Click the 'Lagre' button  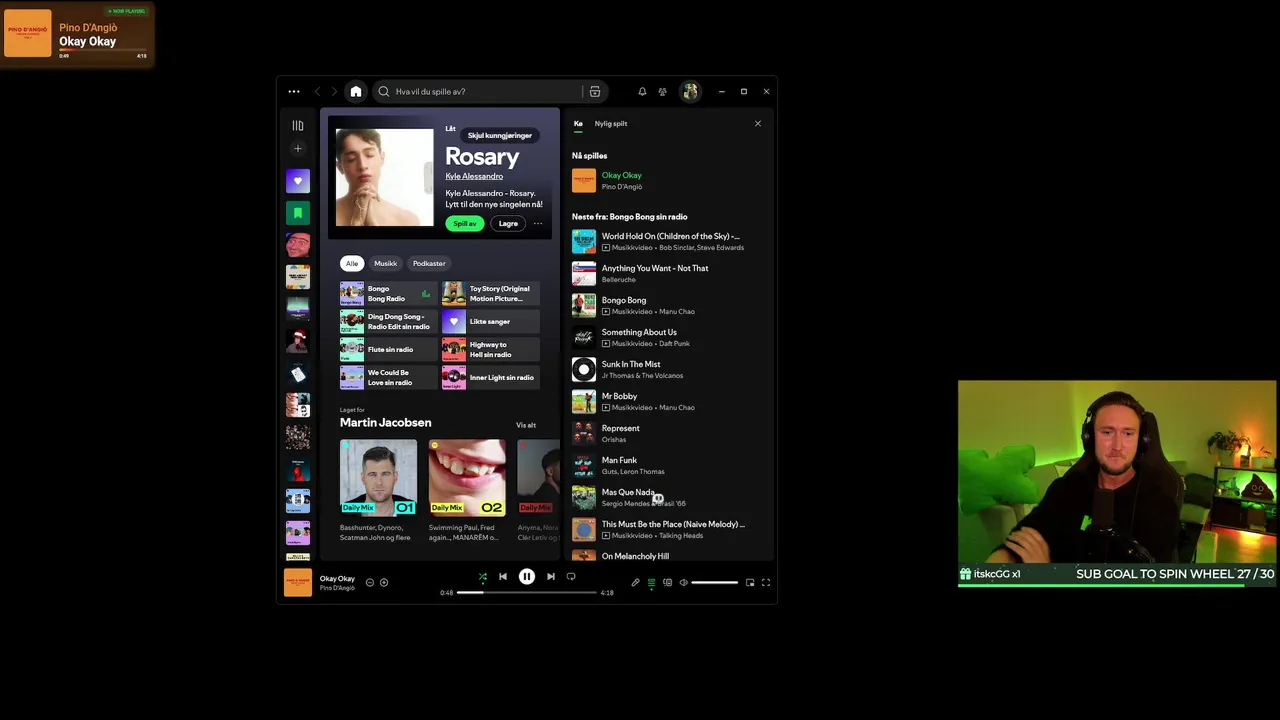click(x=508, y=223)
